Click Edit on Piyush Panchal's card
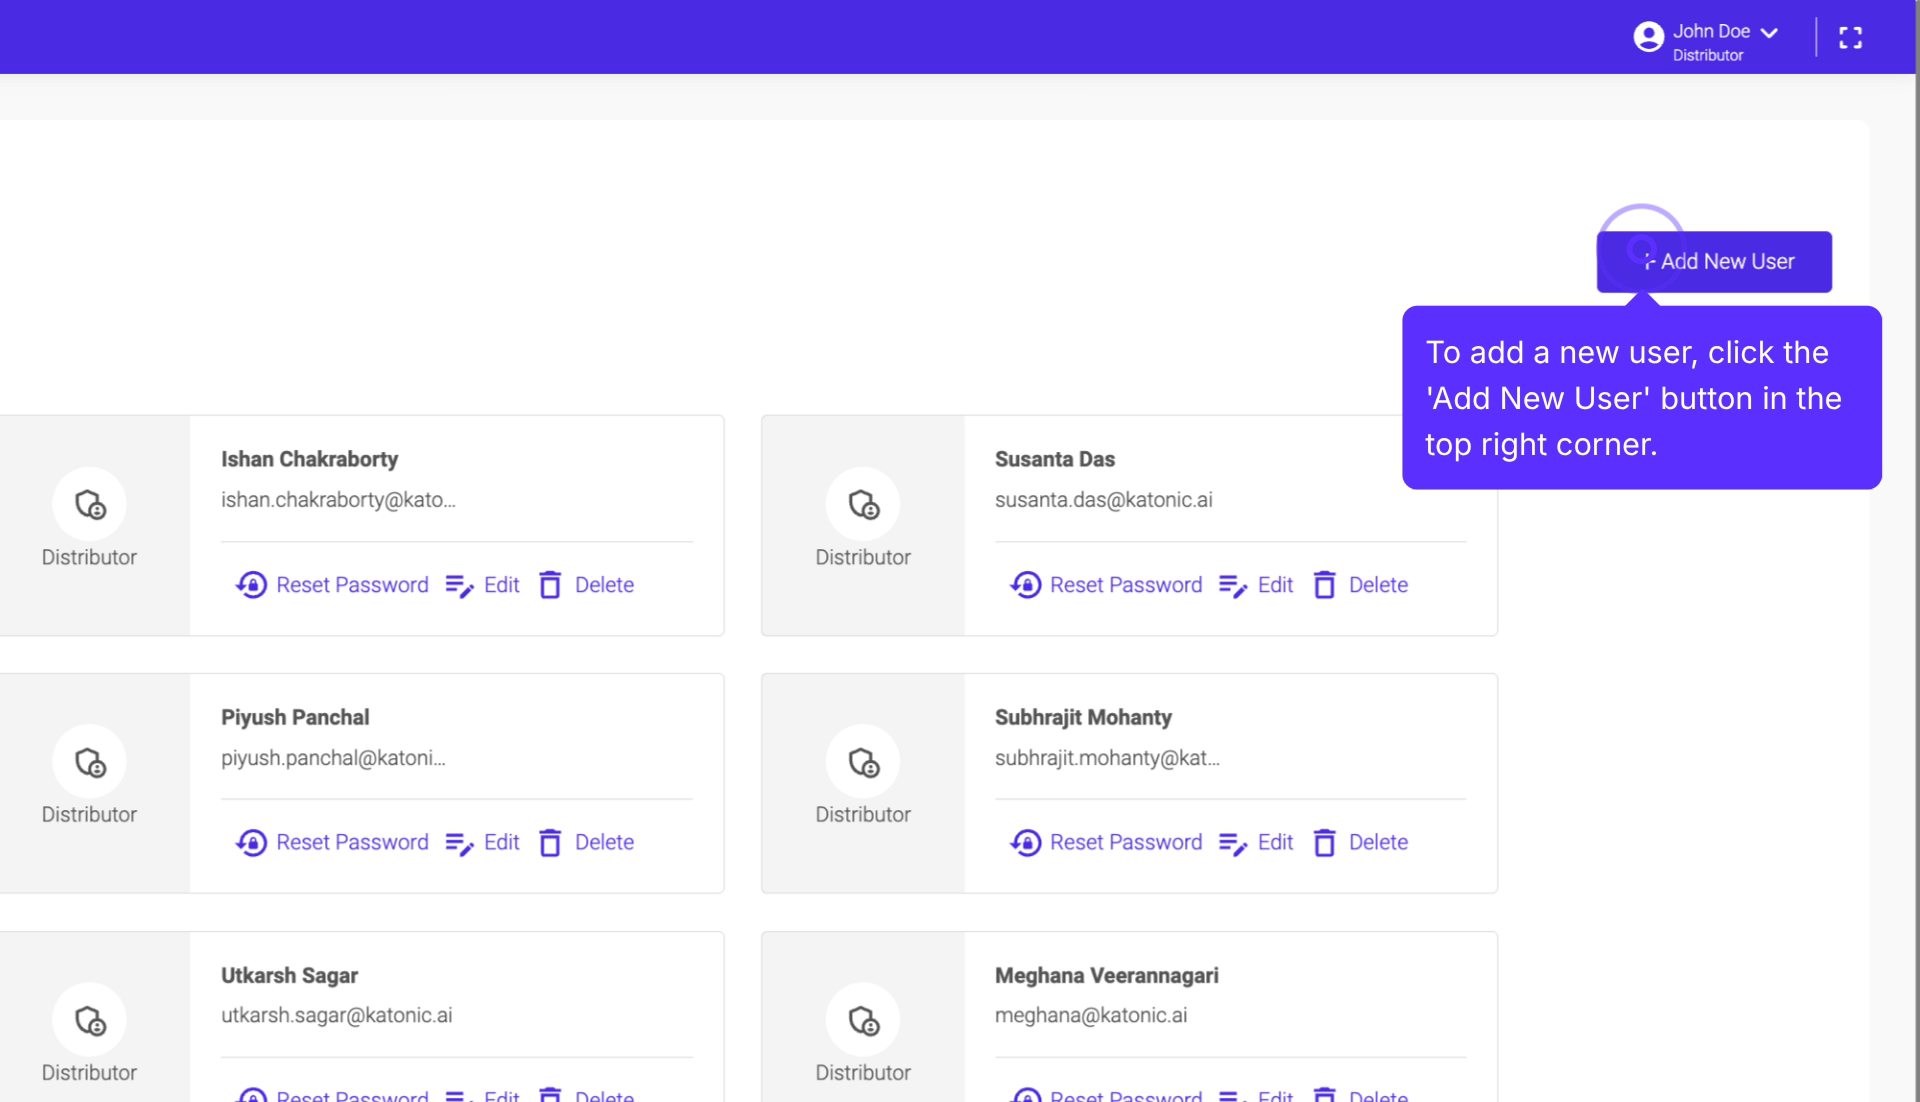The image size is (1920, 1102). (x=500, y=842)
